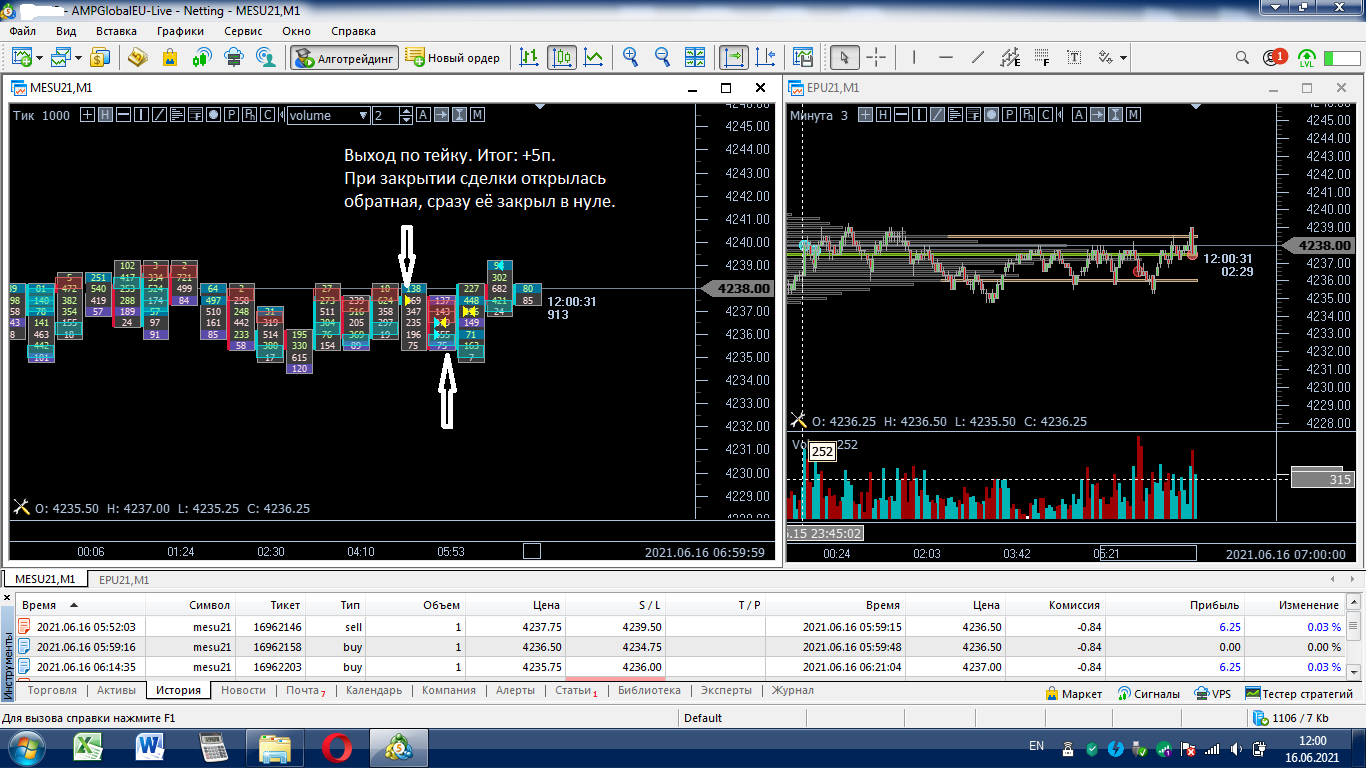Toggle the M button in EPU21 chart panel
This screenshot has height=768, width=1366.
click(x=1134, y=115)
